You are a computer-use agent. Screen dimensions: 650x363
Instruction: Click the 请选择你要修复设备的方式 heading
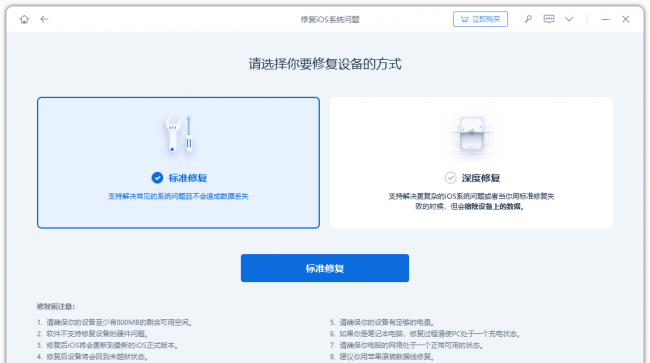click(325, 64)
